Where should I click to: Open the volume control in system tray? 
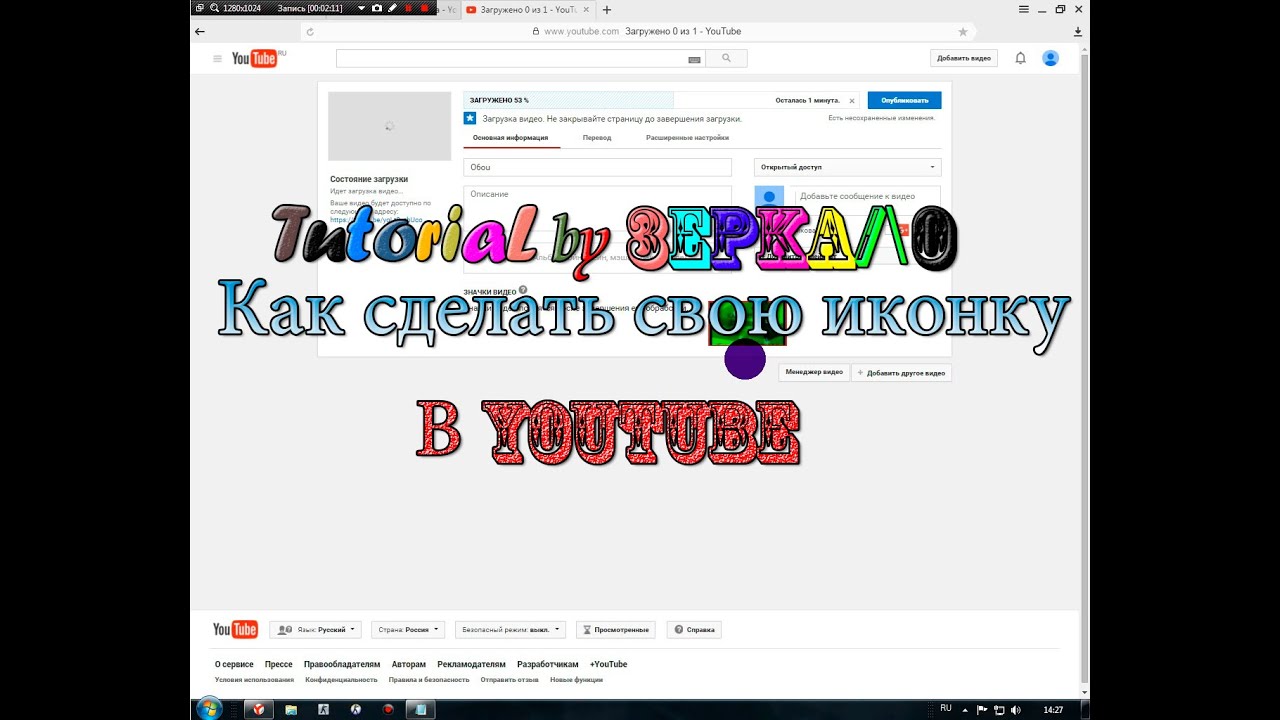[1017, 709]
